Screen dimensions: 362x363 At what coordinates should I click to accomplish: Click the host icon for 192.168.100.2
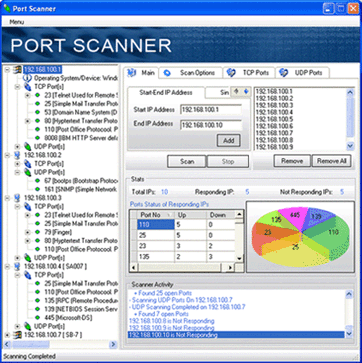click(17, 155)
